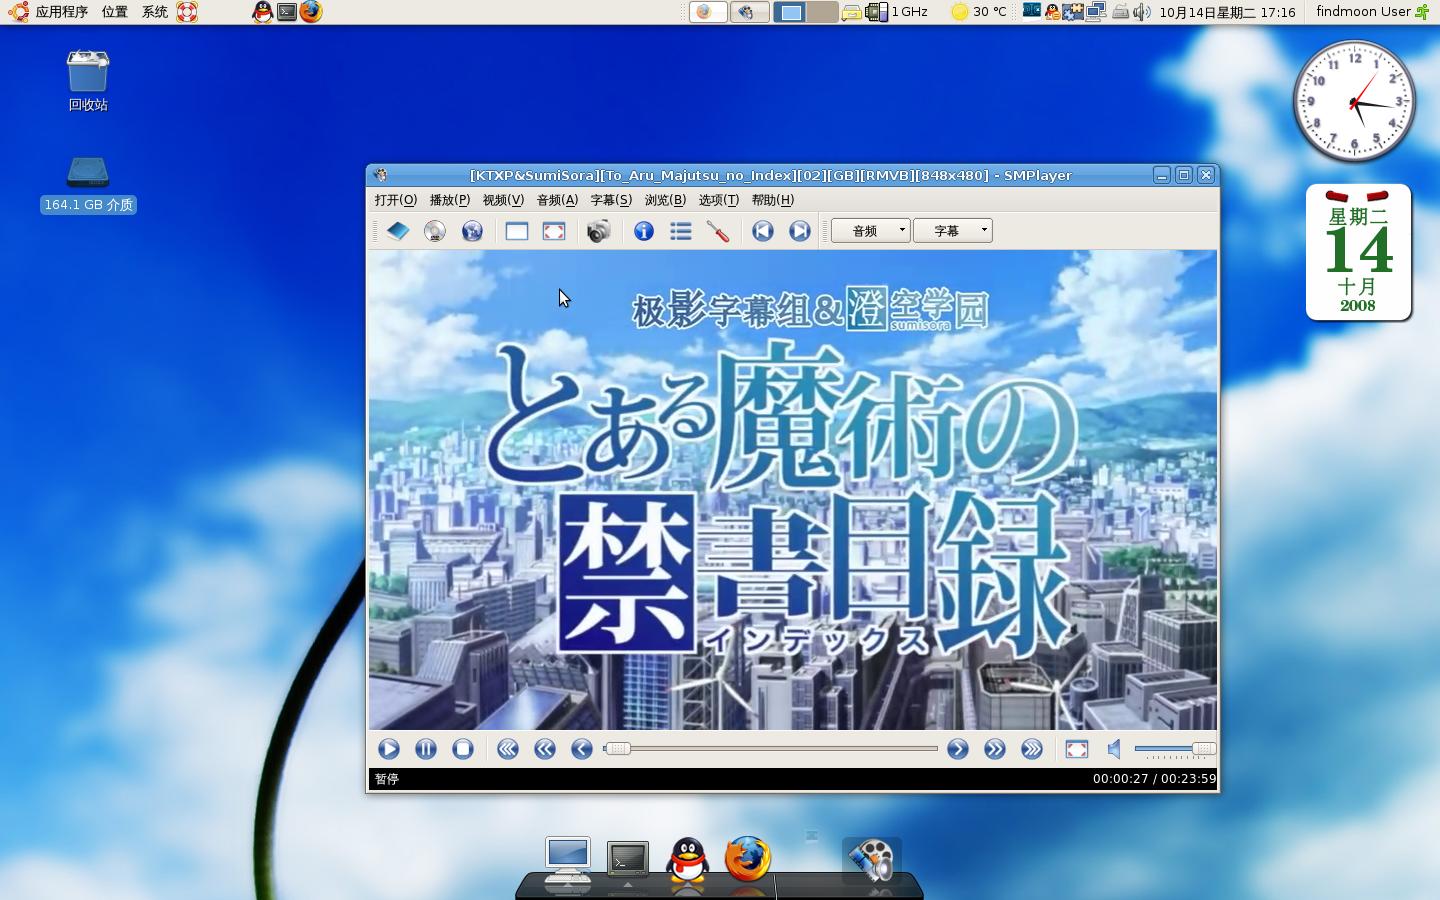Launch terminal from top panel
The image size is (1440, 900).
pyautogui.click(x=287, y=12)
